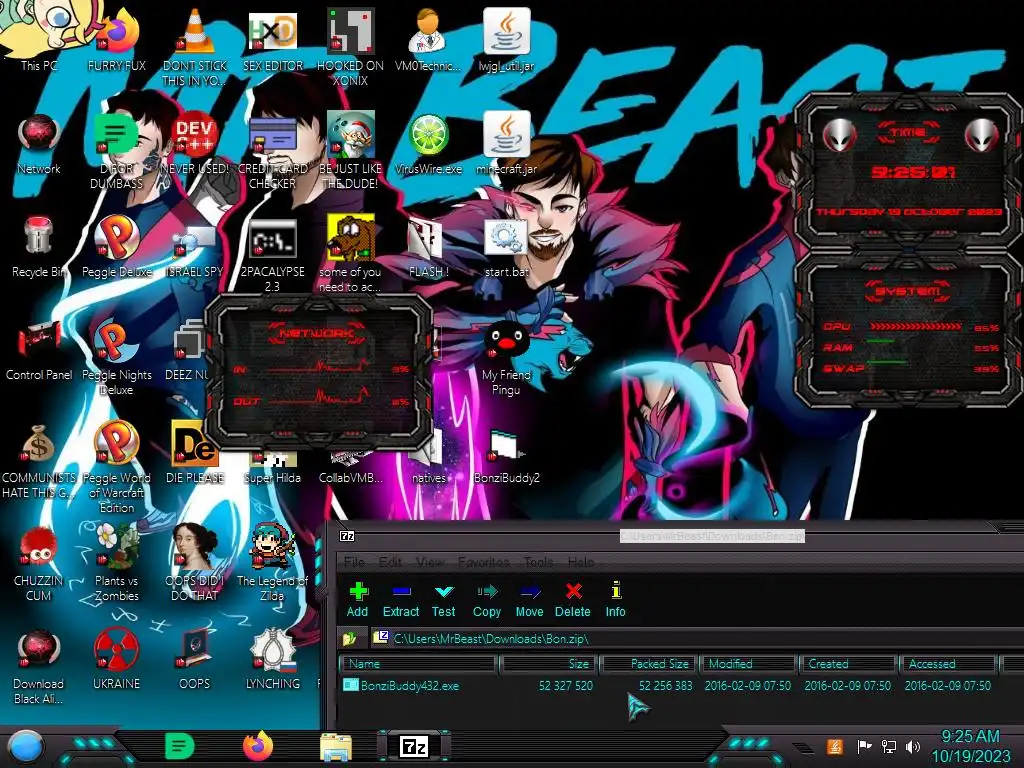Click the Copy toolbar icon in 7-Zip
Image resolution: width=1024 pixels, height=768 pixels.
[x=487, y=599]
